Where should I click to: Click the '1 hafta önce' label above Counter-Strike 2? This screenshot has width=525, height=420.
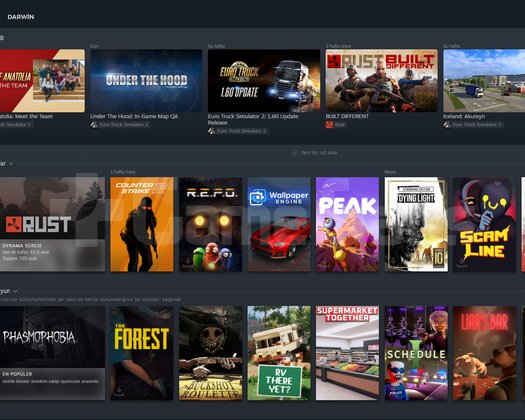click(123, 172)
